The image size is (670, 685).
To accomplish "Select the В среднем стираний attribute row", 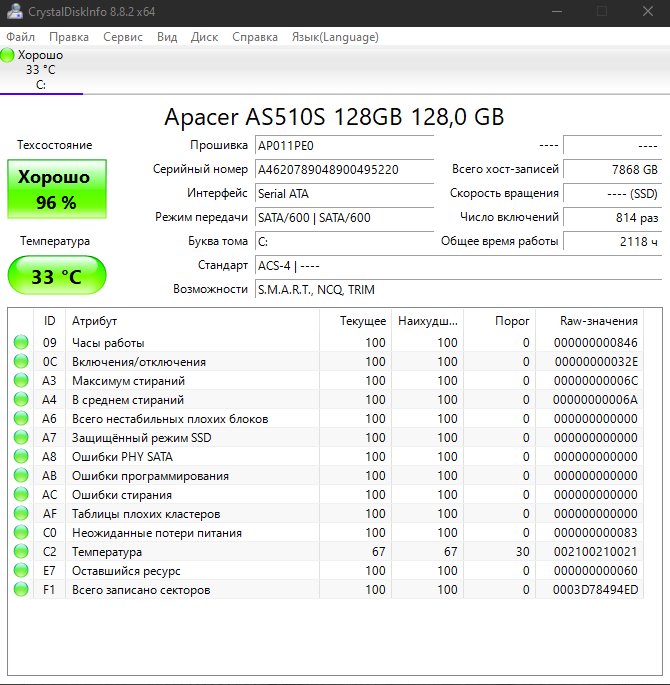I will [326, 400].
